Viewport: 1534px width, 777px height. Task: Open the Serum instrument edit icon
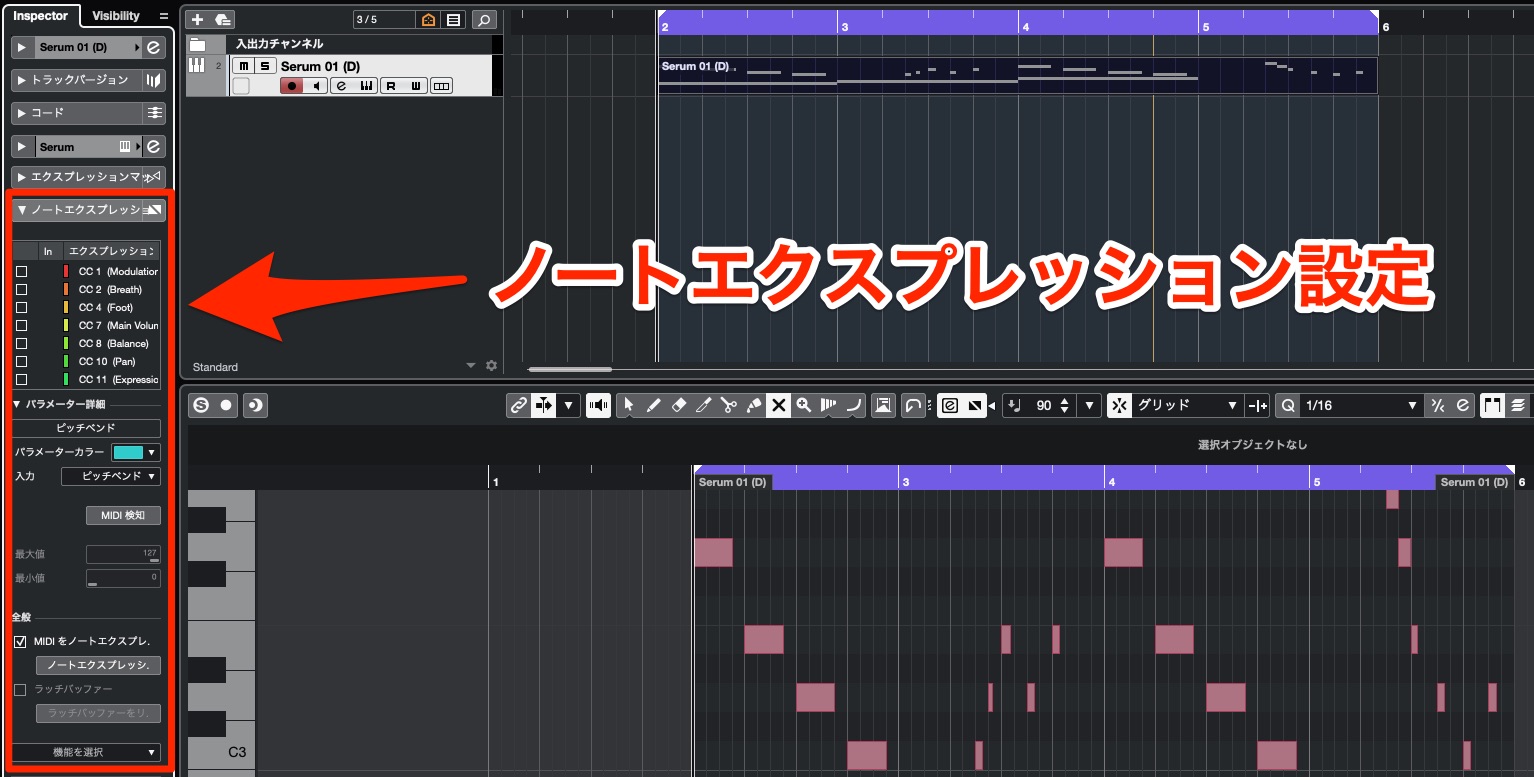point(153,146)
